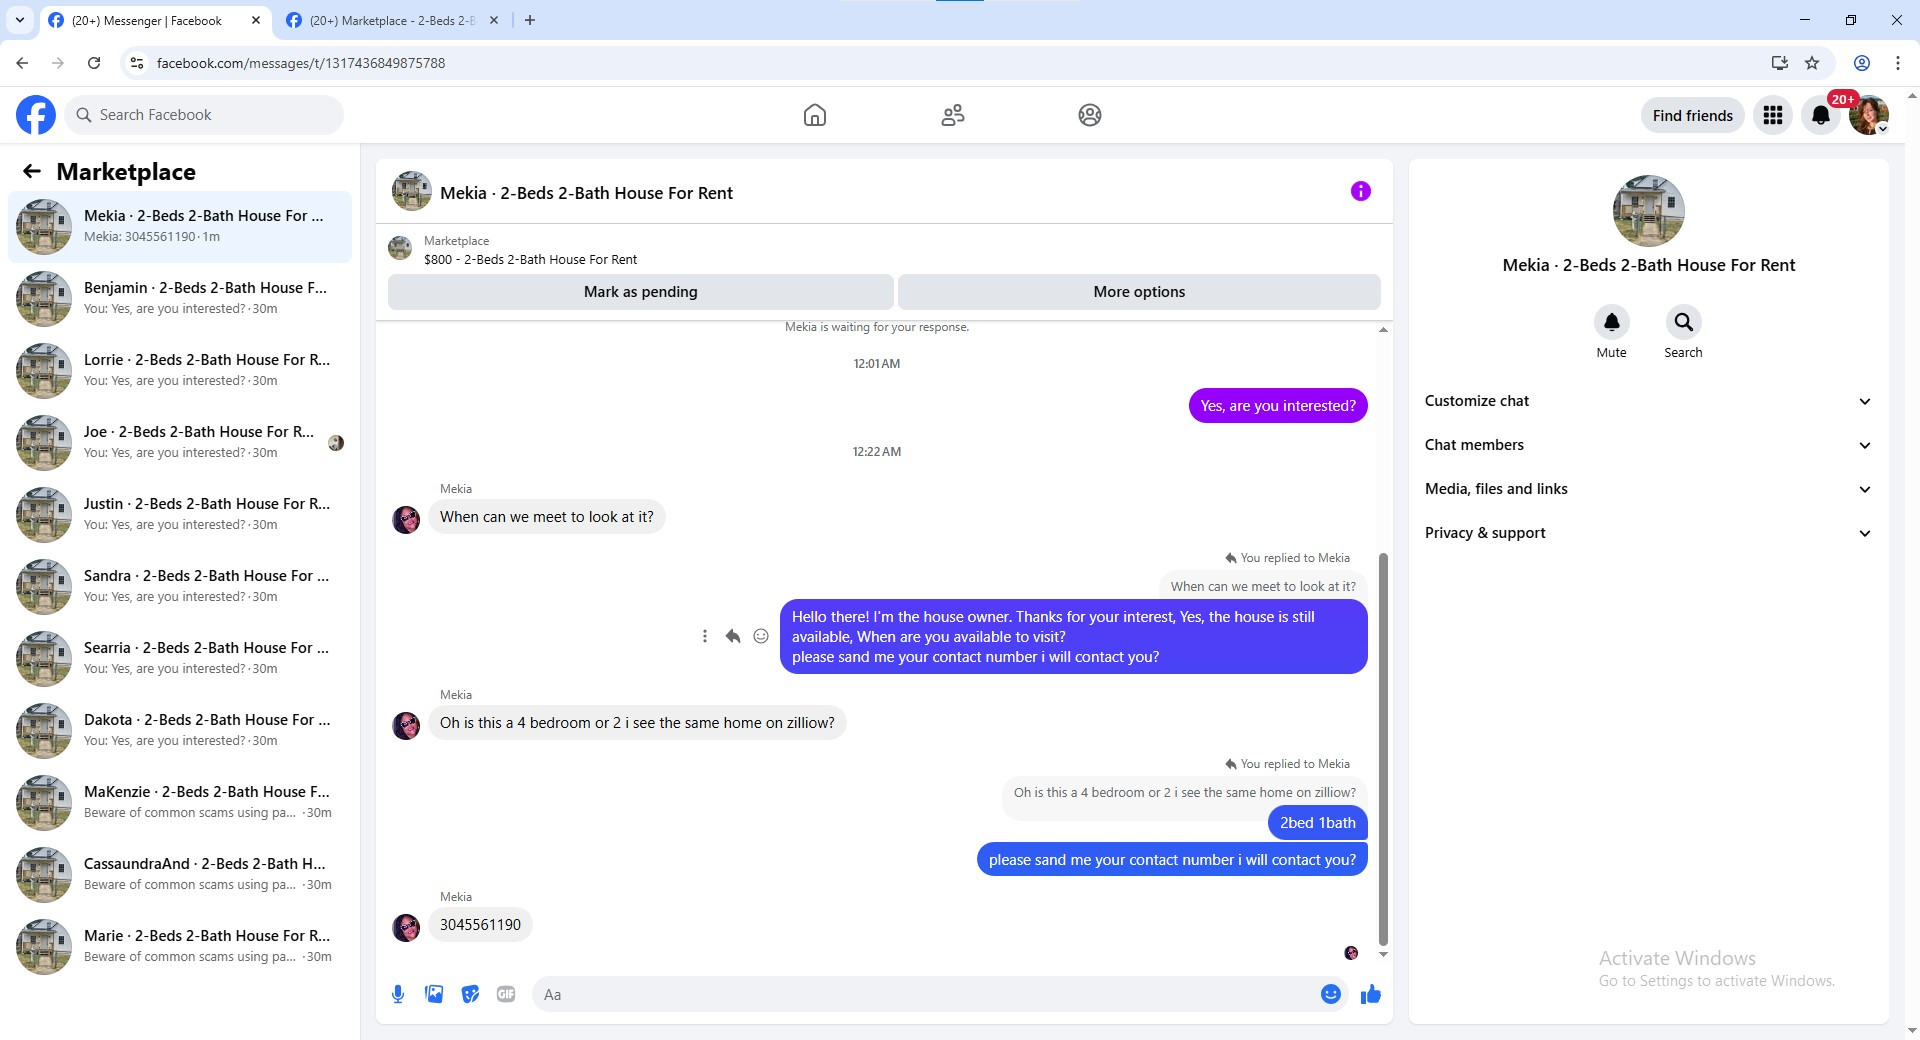Click 'When can we meet' message from Mekia
Image resolution: width=1920 pixels, height=1040 pixels.
(546, 517)
